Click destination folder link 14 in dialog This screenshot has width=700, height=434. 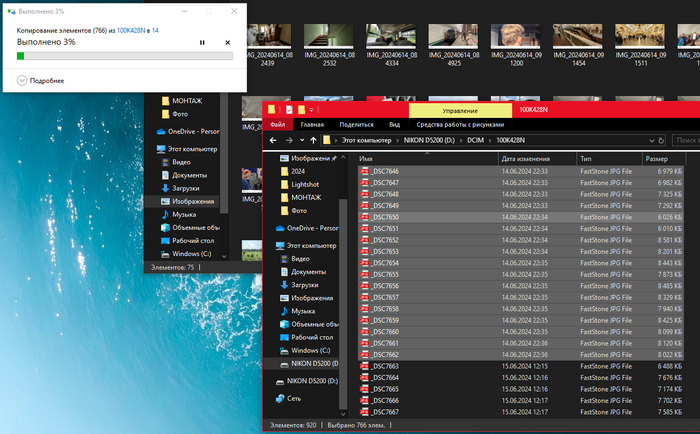pos(155,31)
